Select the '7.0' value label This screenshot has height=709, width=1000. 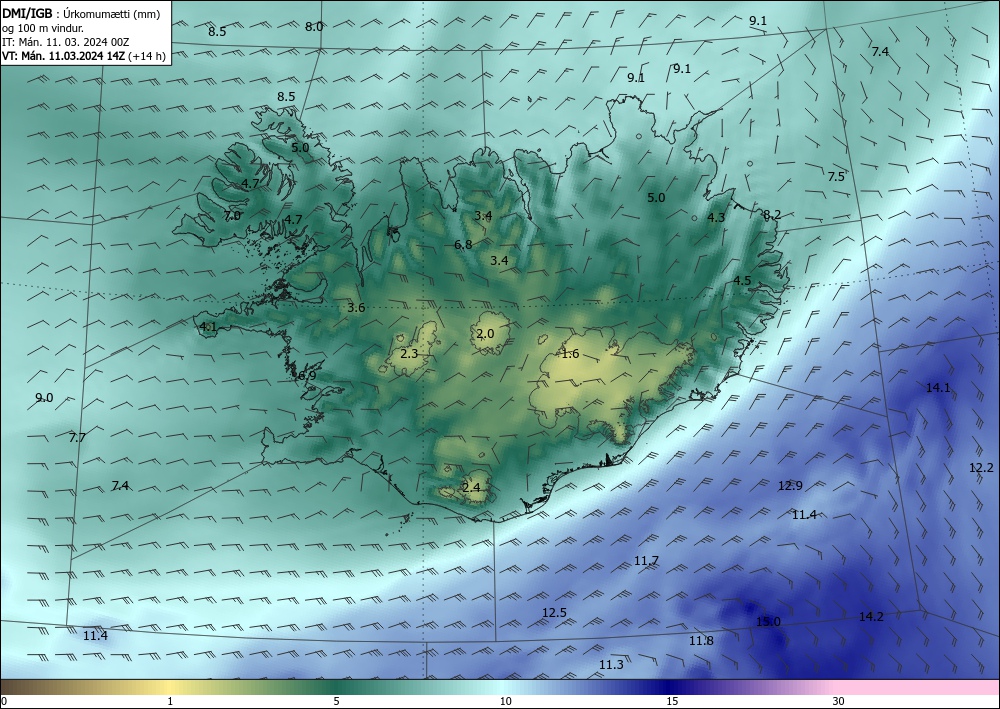(233, 216)
